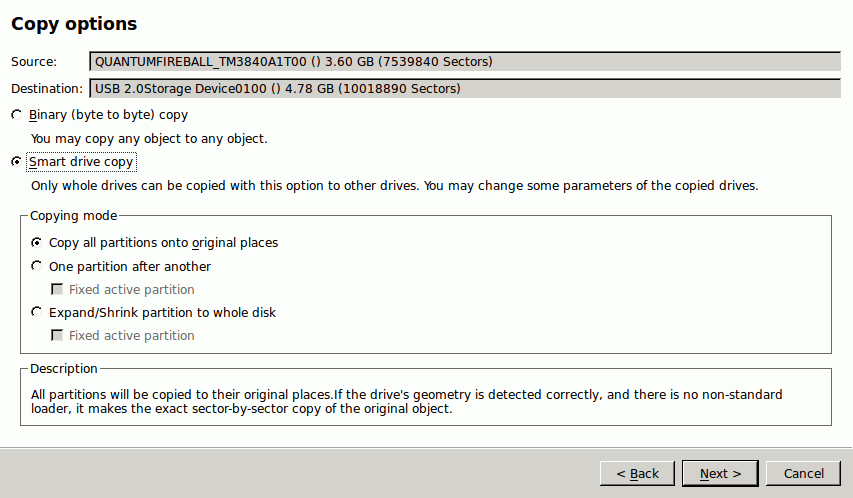Click the Copy options heading
This screenshot has height=498, width=853.
pos(74,24)
